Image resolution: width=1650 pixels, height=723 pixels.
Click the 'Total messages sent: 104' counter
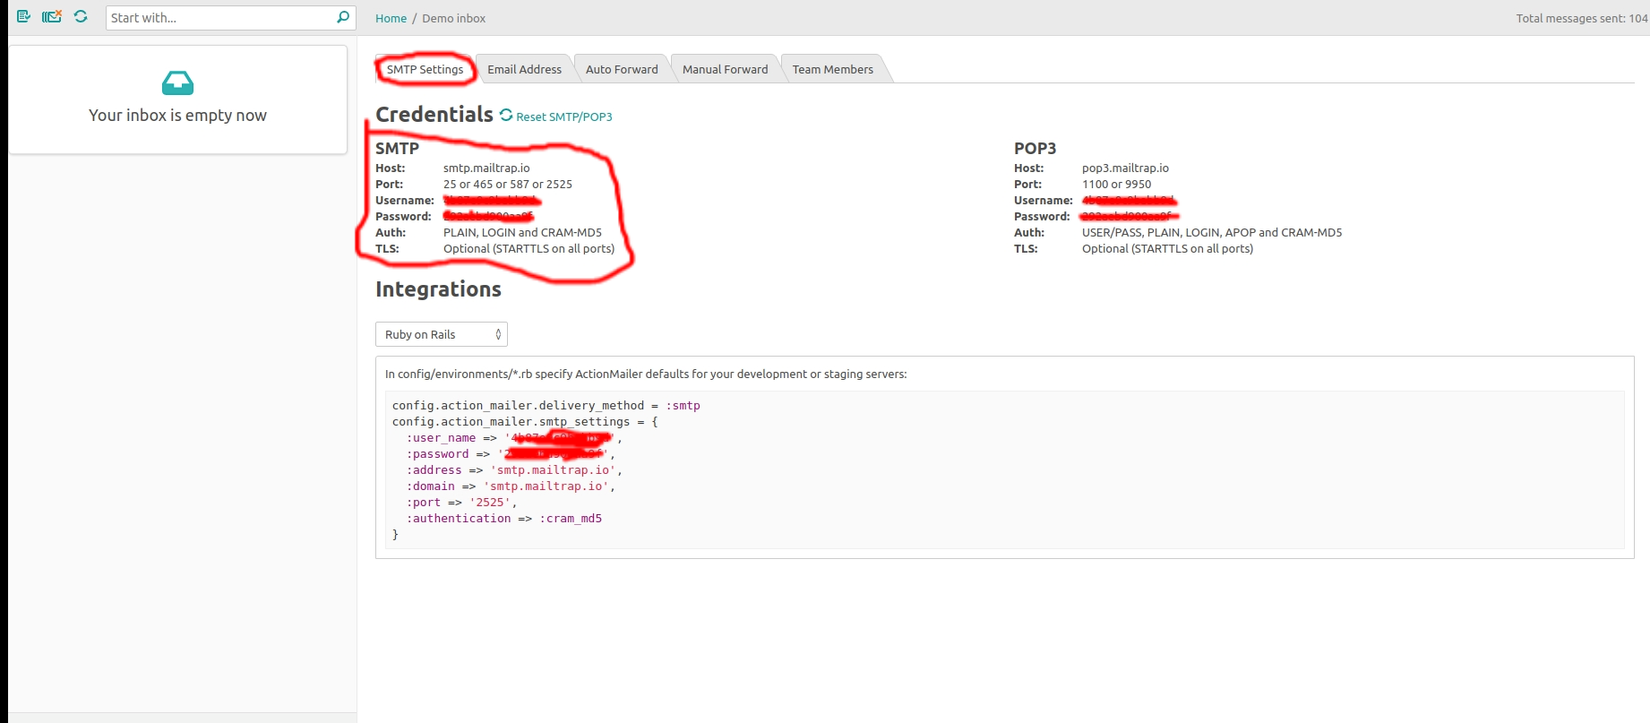tap(1582, 18)
